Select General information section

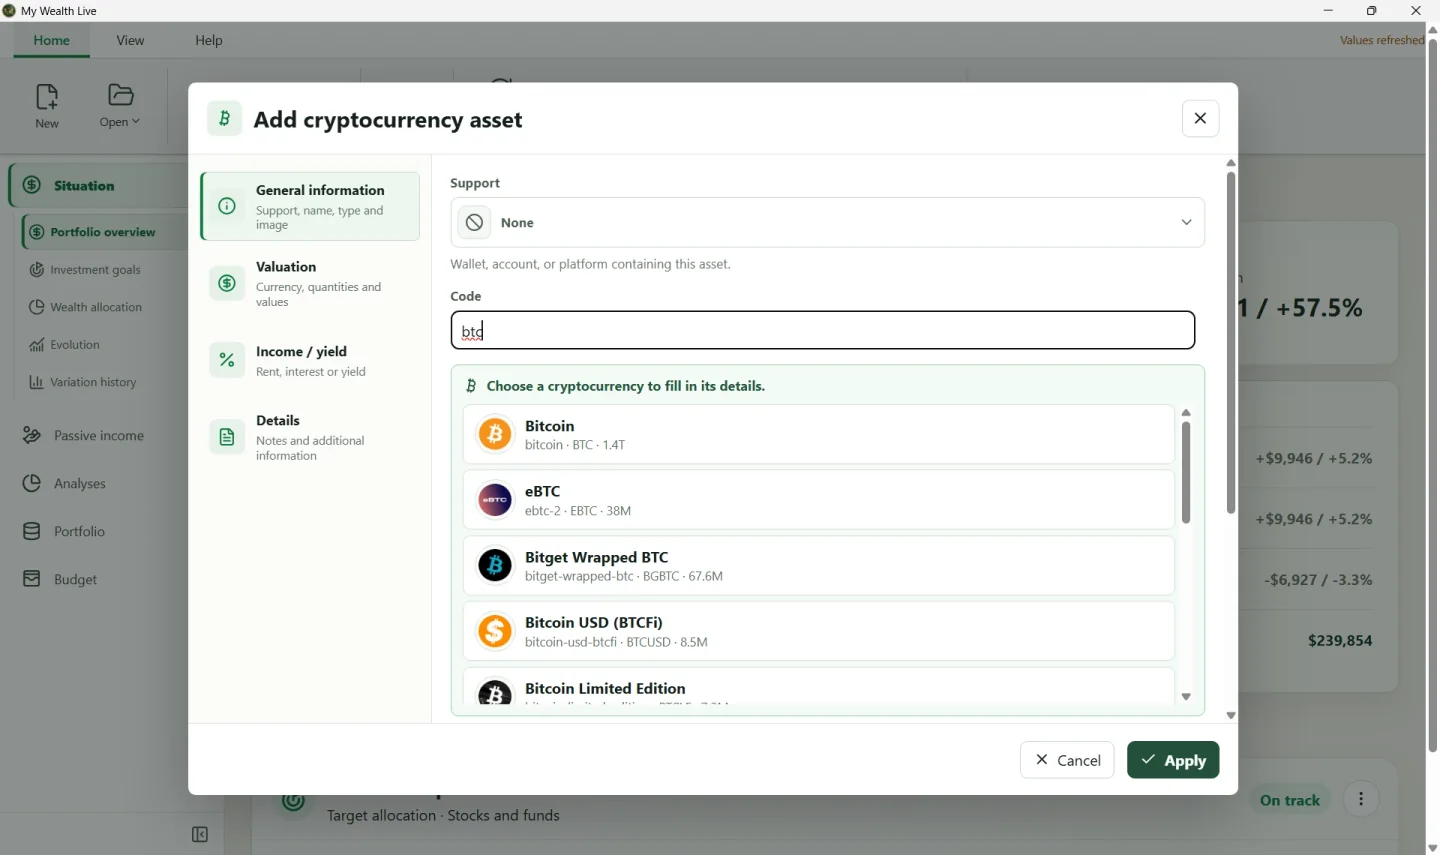(x=310, y=206)
